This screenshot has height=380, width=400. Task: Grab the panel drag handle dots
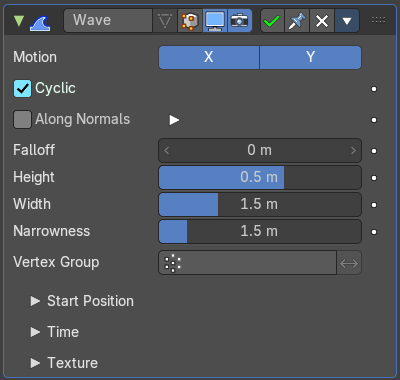[x=378, y=20]
